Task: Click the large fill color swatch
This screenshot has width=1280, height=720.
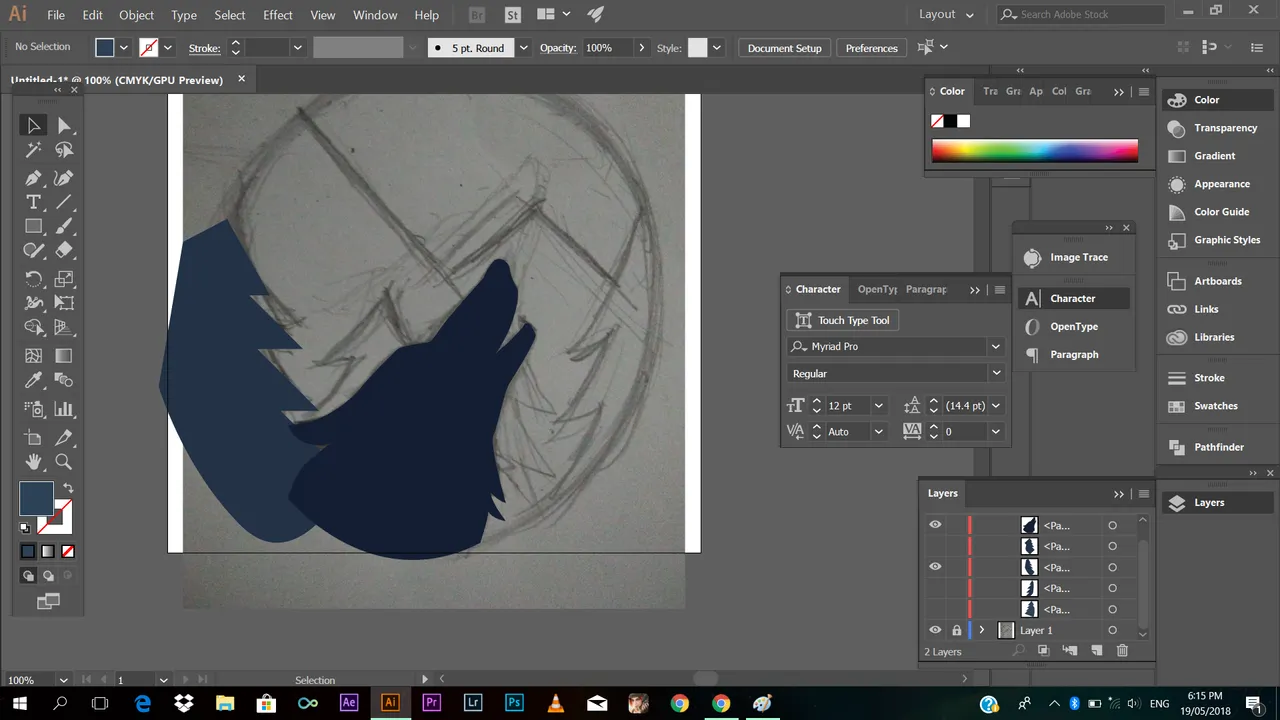Action: [36, 498]
